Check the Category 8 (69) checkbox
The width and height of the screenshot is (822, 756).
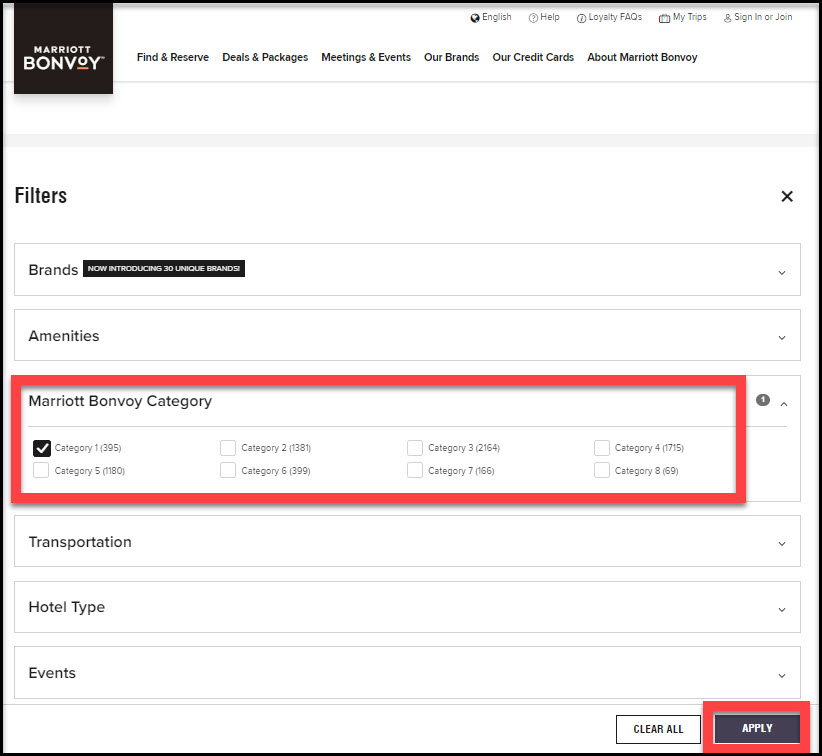601,470
